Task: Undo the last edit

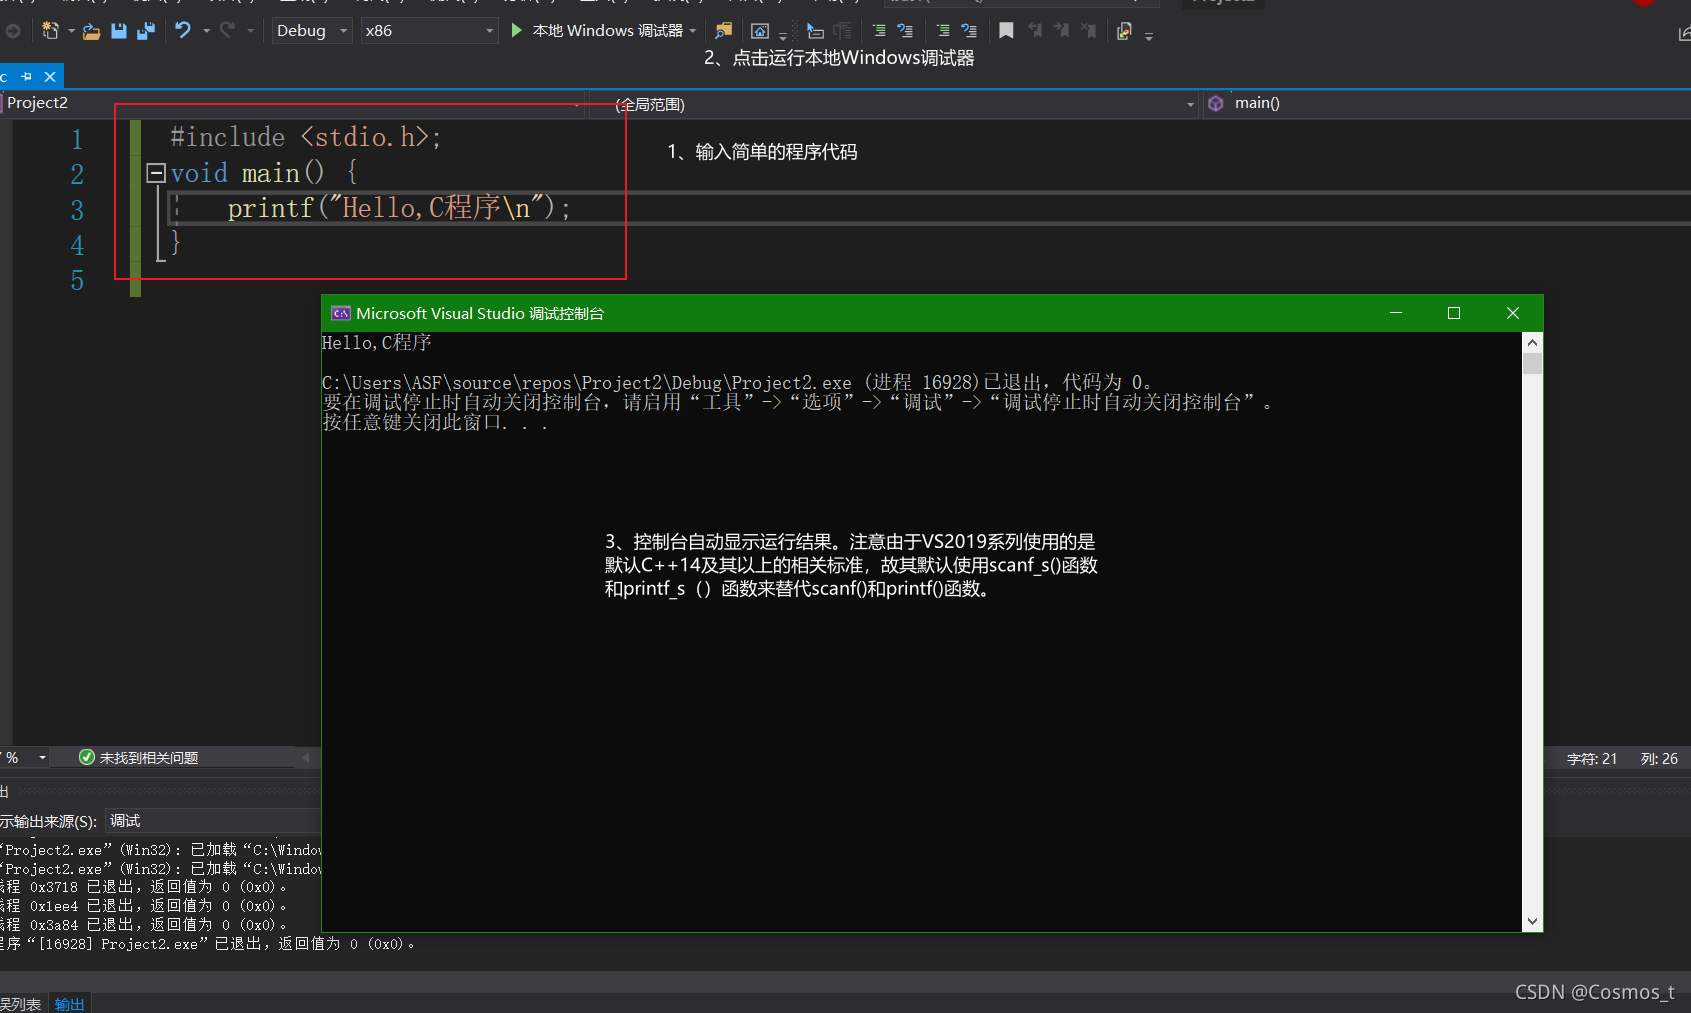Action: coord(182,31)
